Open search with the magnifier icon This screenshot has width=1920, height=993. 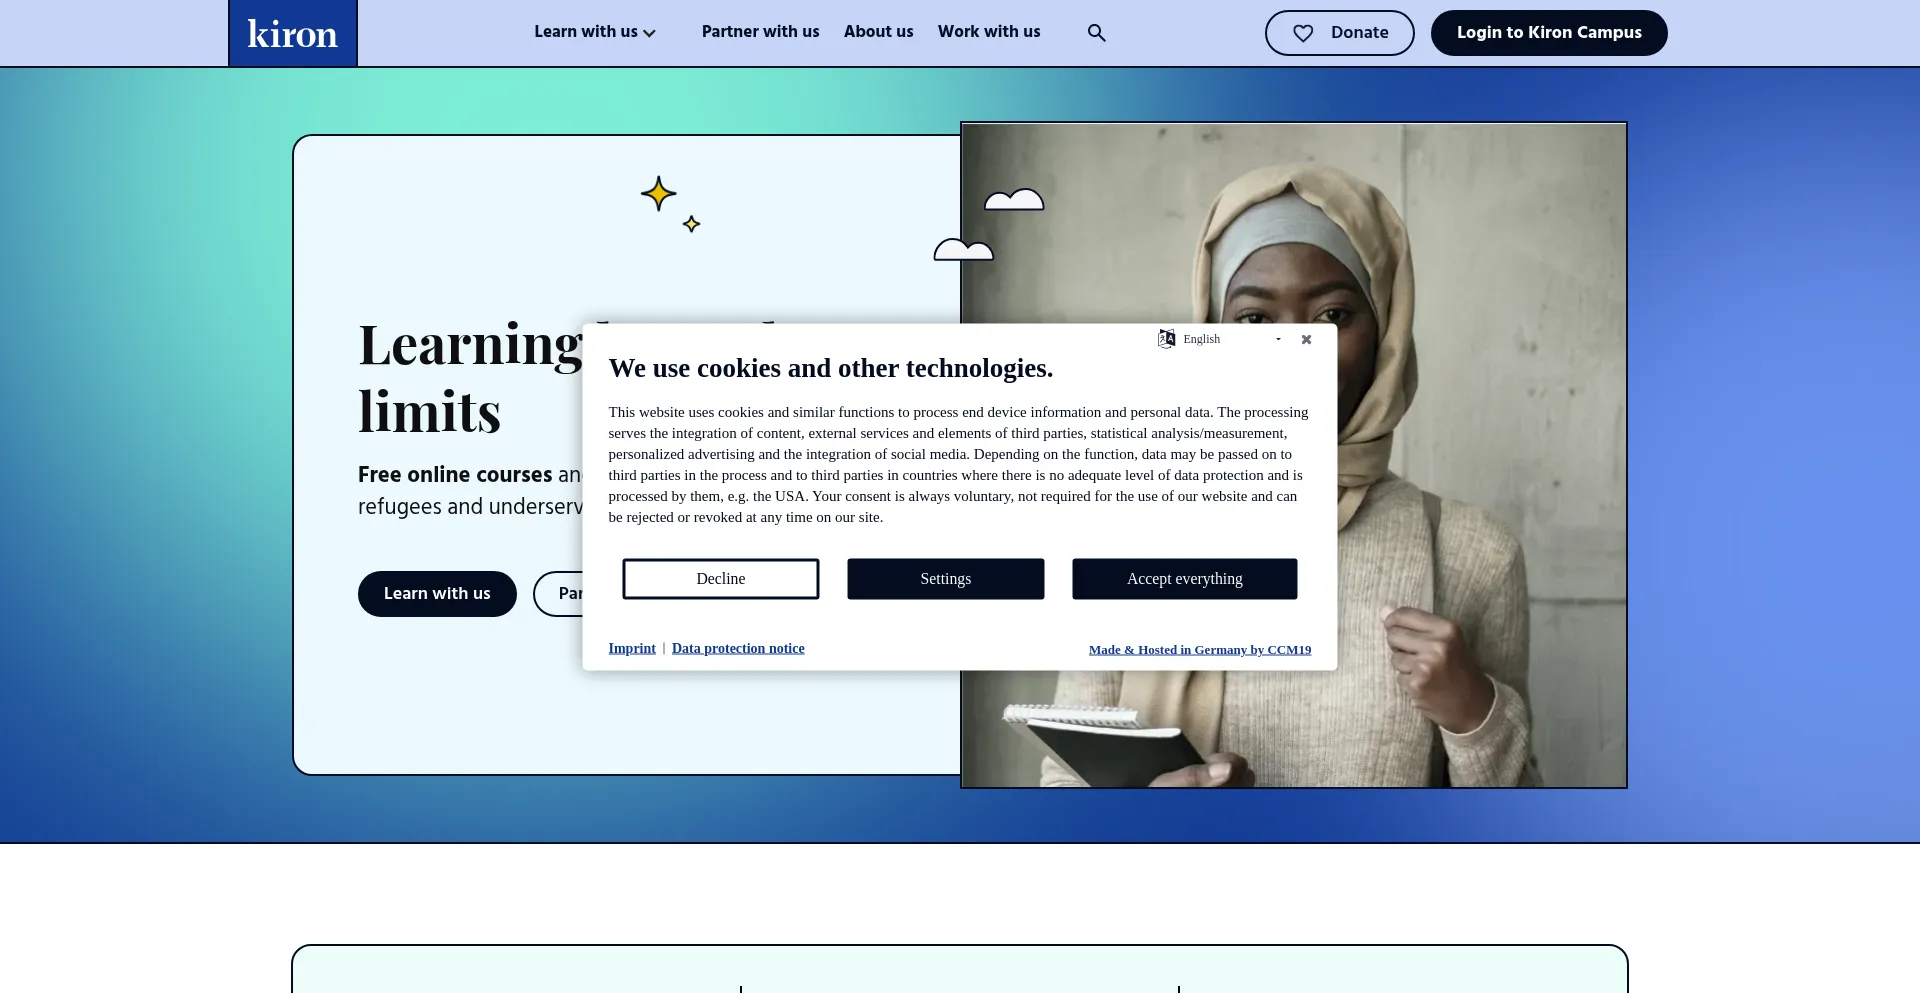point(1096,33)
